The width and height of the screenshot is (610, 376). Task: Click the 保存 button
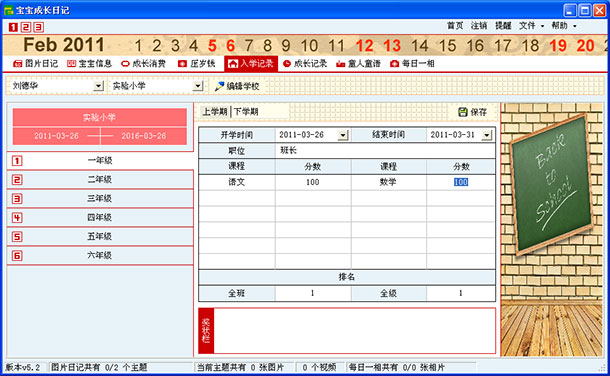472,112
